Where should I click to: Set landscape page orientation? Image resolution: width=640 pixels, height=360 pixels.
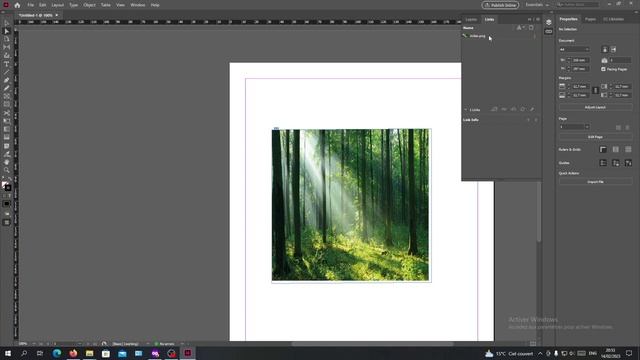(613, 49)
